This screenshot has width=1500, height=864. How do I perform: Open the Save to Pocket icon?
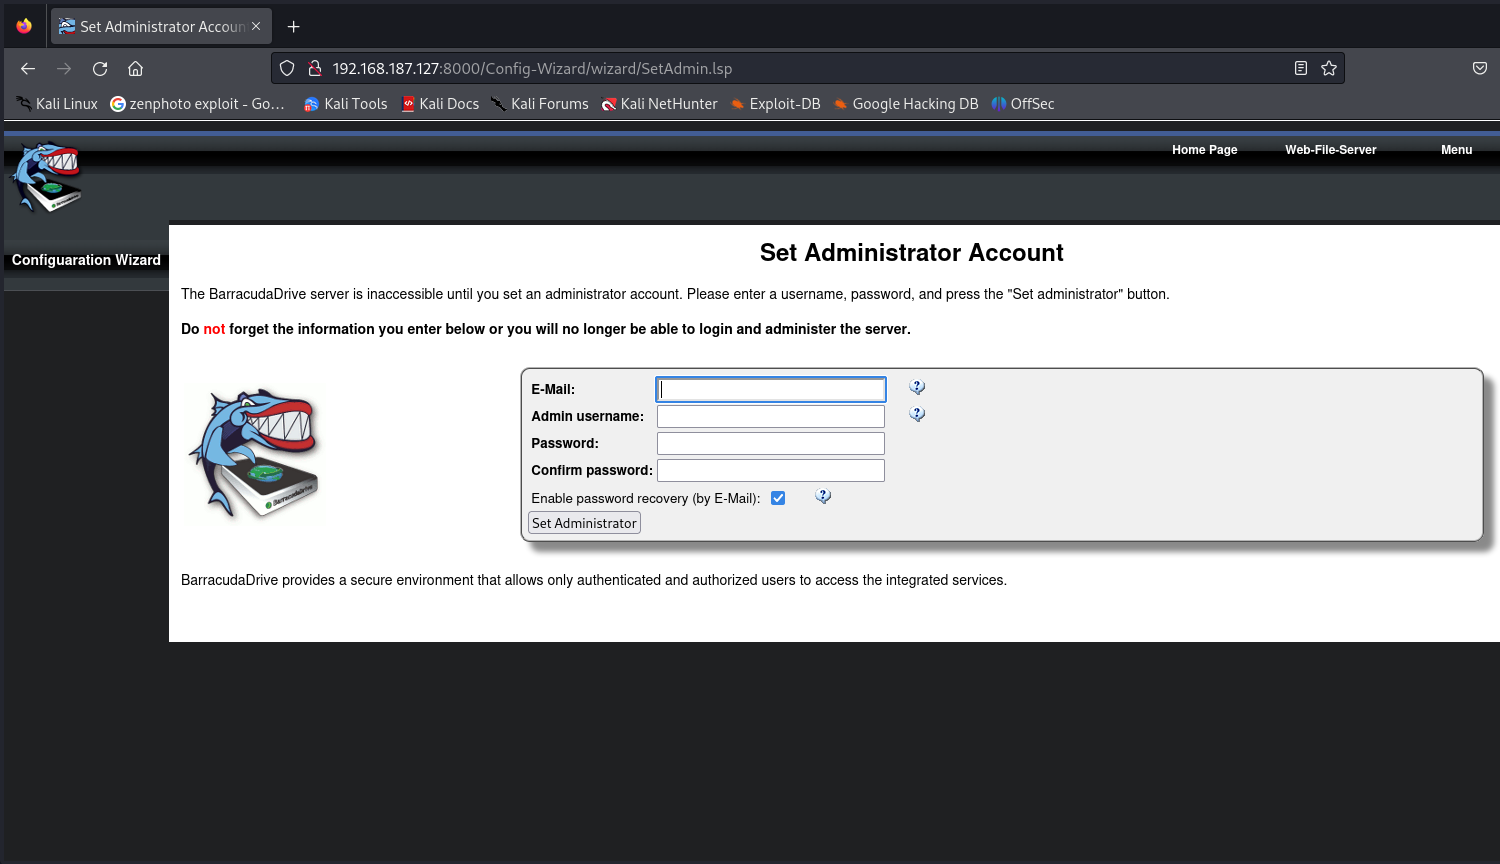coord(1479,69)
